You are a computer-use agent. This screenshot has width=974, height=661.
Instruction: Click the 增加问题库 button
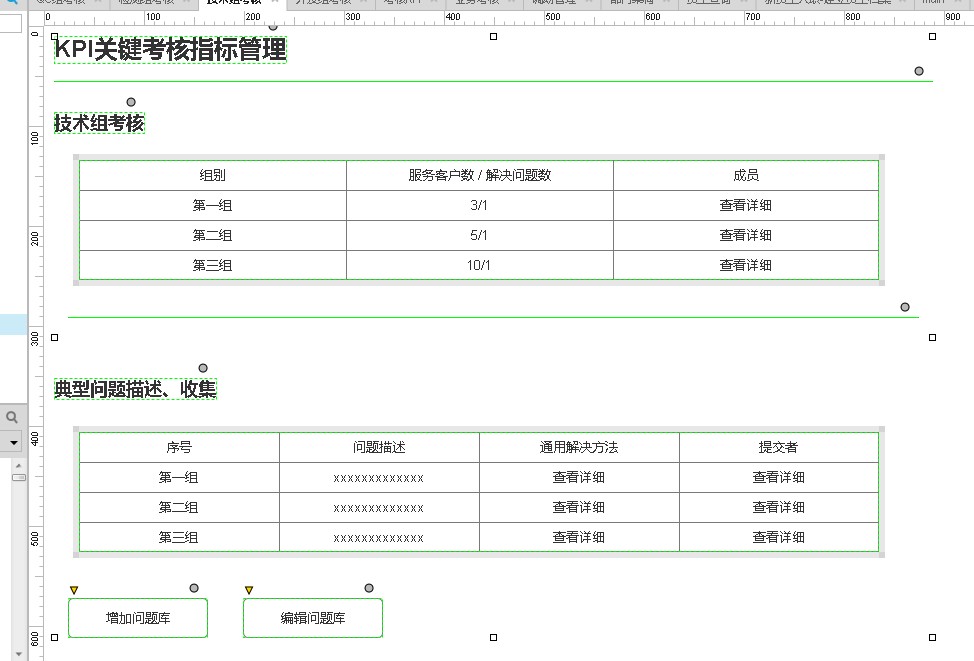(x=138, y=618)
